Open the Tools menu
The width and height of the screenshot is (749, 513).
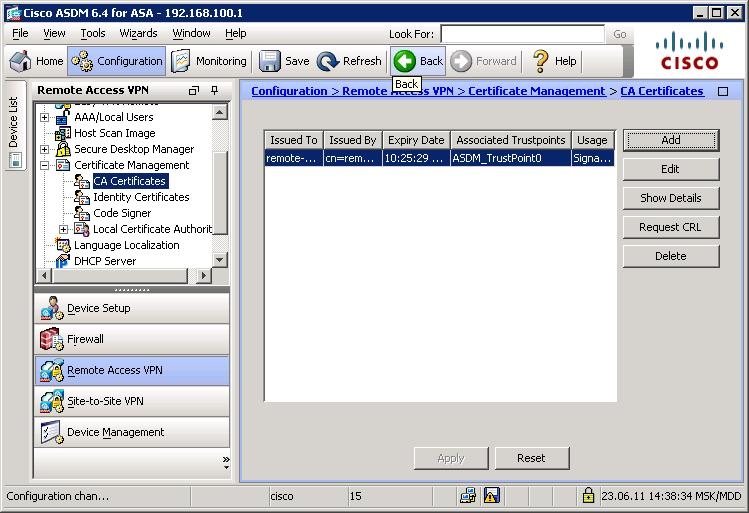(93, 33)
